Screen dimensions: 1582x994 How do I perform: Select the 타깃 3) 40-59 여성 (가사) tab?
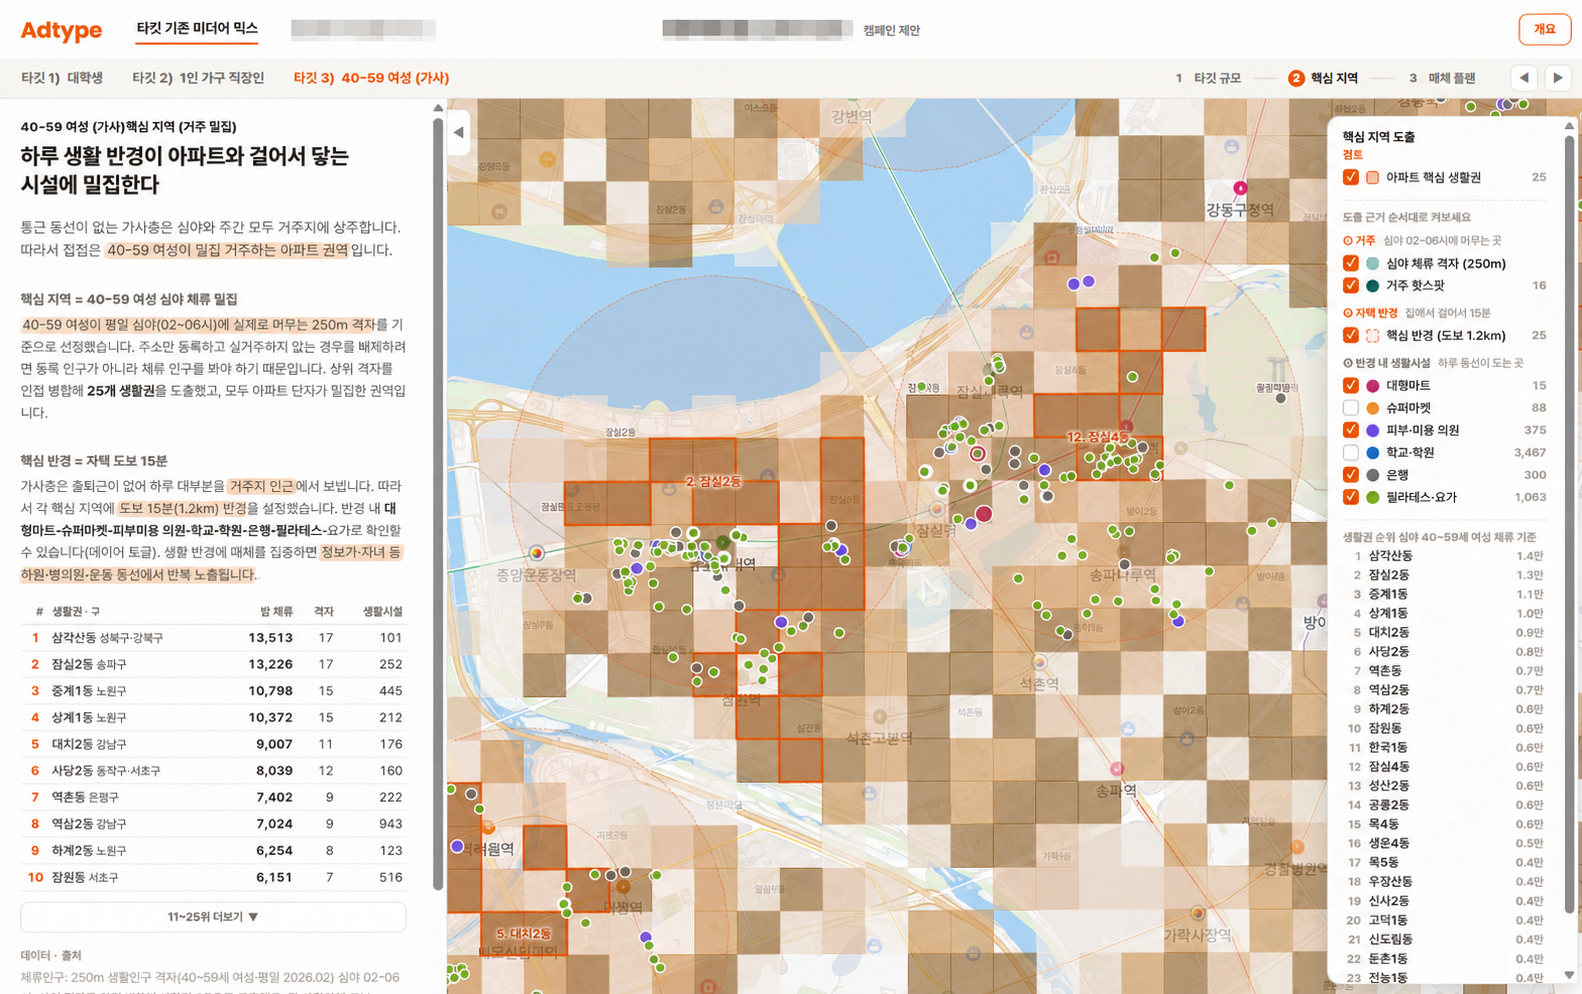[x=371, y=78]
